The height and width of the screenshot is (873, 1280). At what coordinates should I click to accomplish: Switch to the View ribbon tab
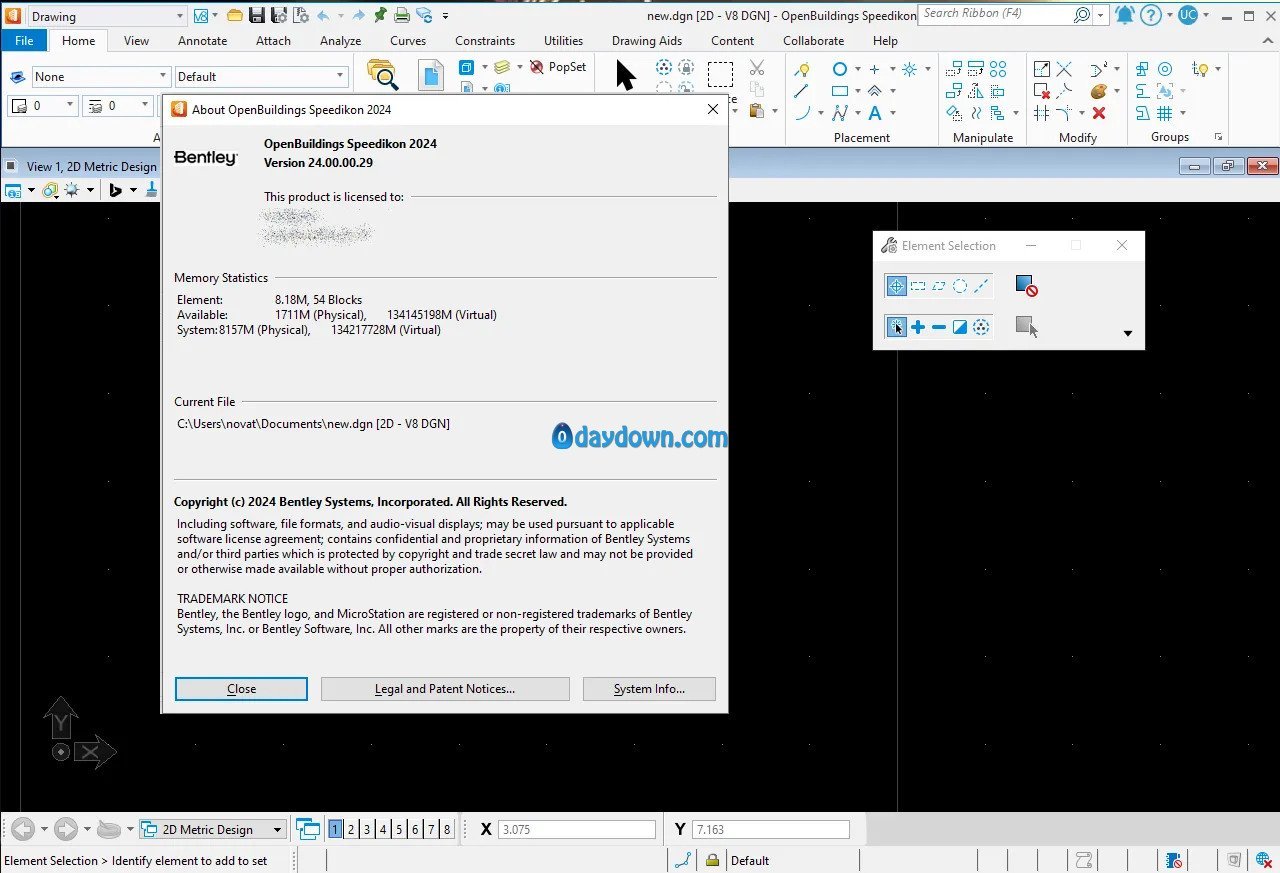(136, 41)
